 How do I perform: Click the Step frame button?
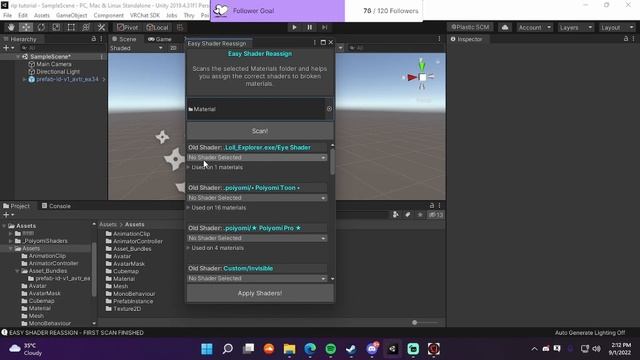324,27
